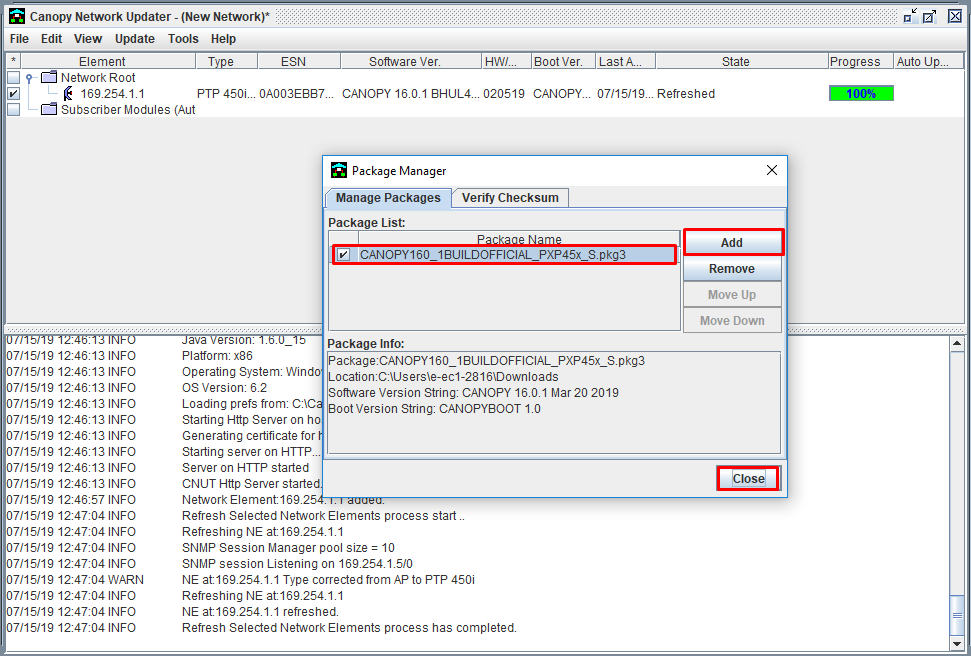Toggle the CANOPY160_1BUILDOFFICIAL package checkbox
This screenshot has width=971, height=656.
(344, 255)
